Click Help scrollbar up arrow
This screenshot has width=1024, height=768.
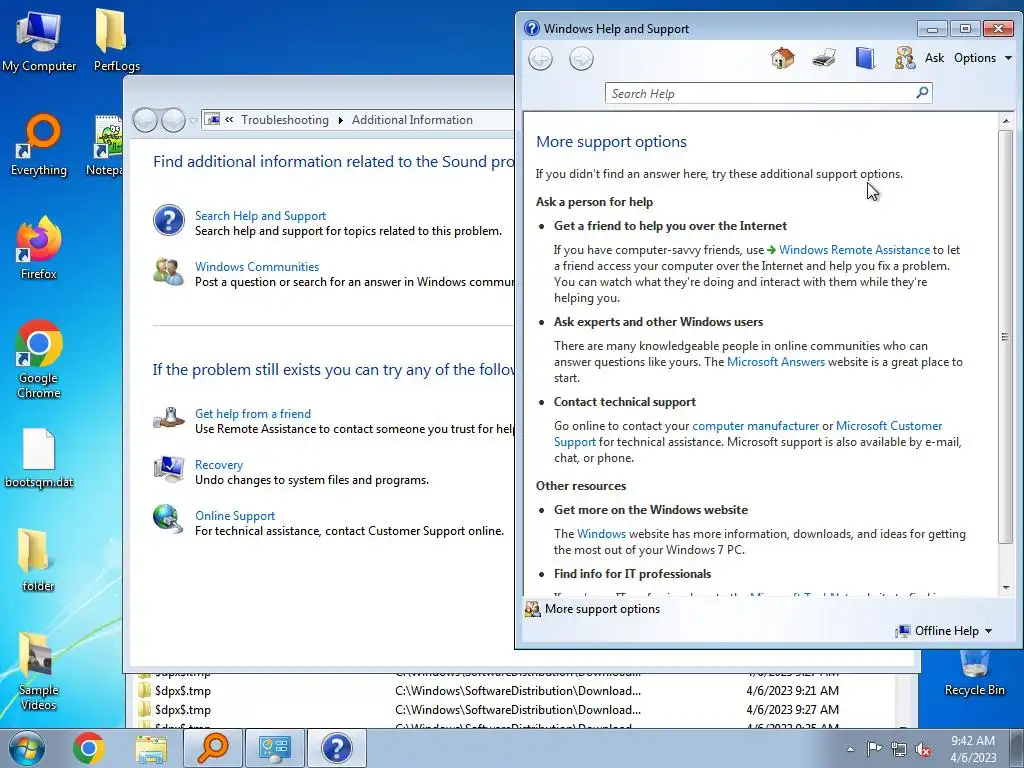pos(1006,121)
